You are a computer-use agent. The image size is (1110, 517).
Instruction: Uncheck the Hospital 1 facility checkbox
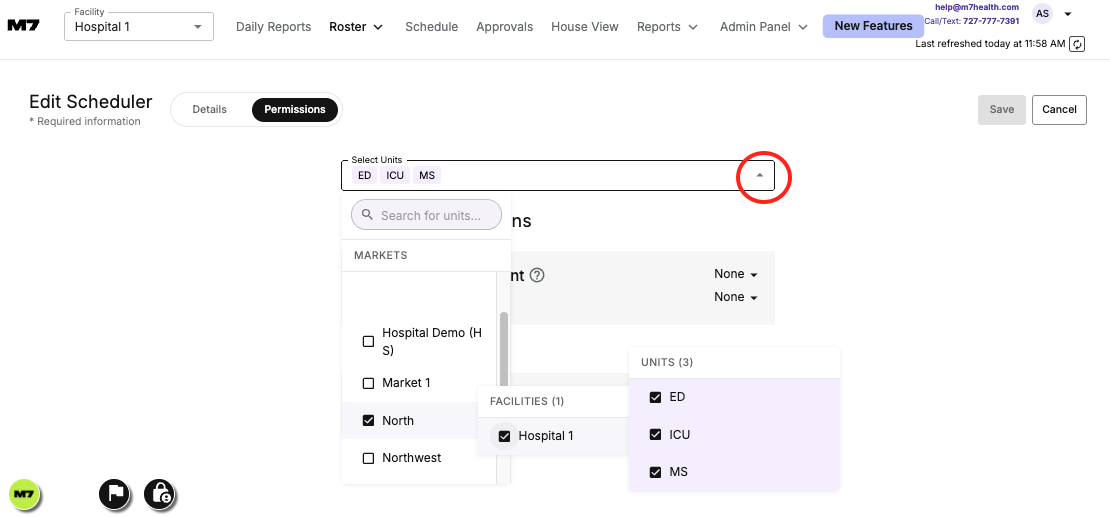[x=504, y=436]
